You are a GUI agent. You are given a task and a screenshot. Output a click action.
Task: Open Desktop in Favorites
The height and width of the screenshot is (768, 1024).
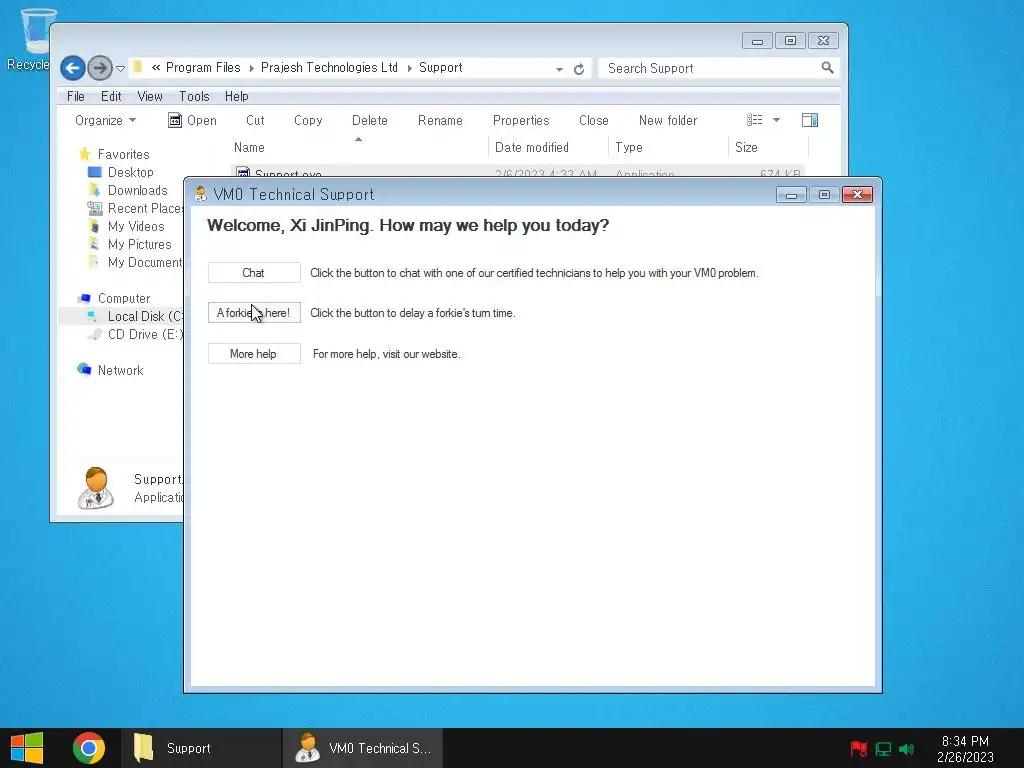[121, 172]
